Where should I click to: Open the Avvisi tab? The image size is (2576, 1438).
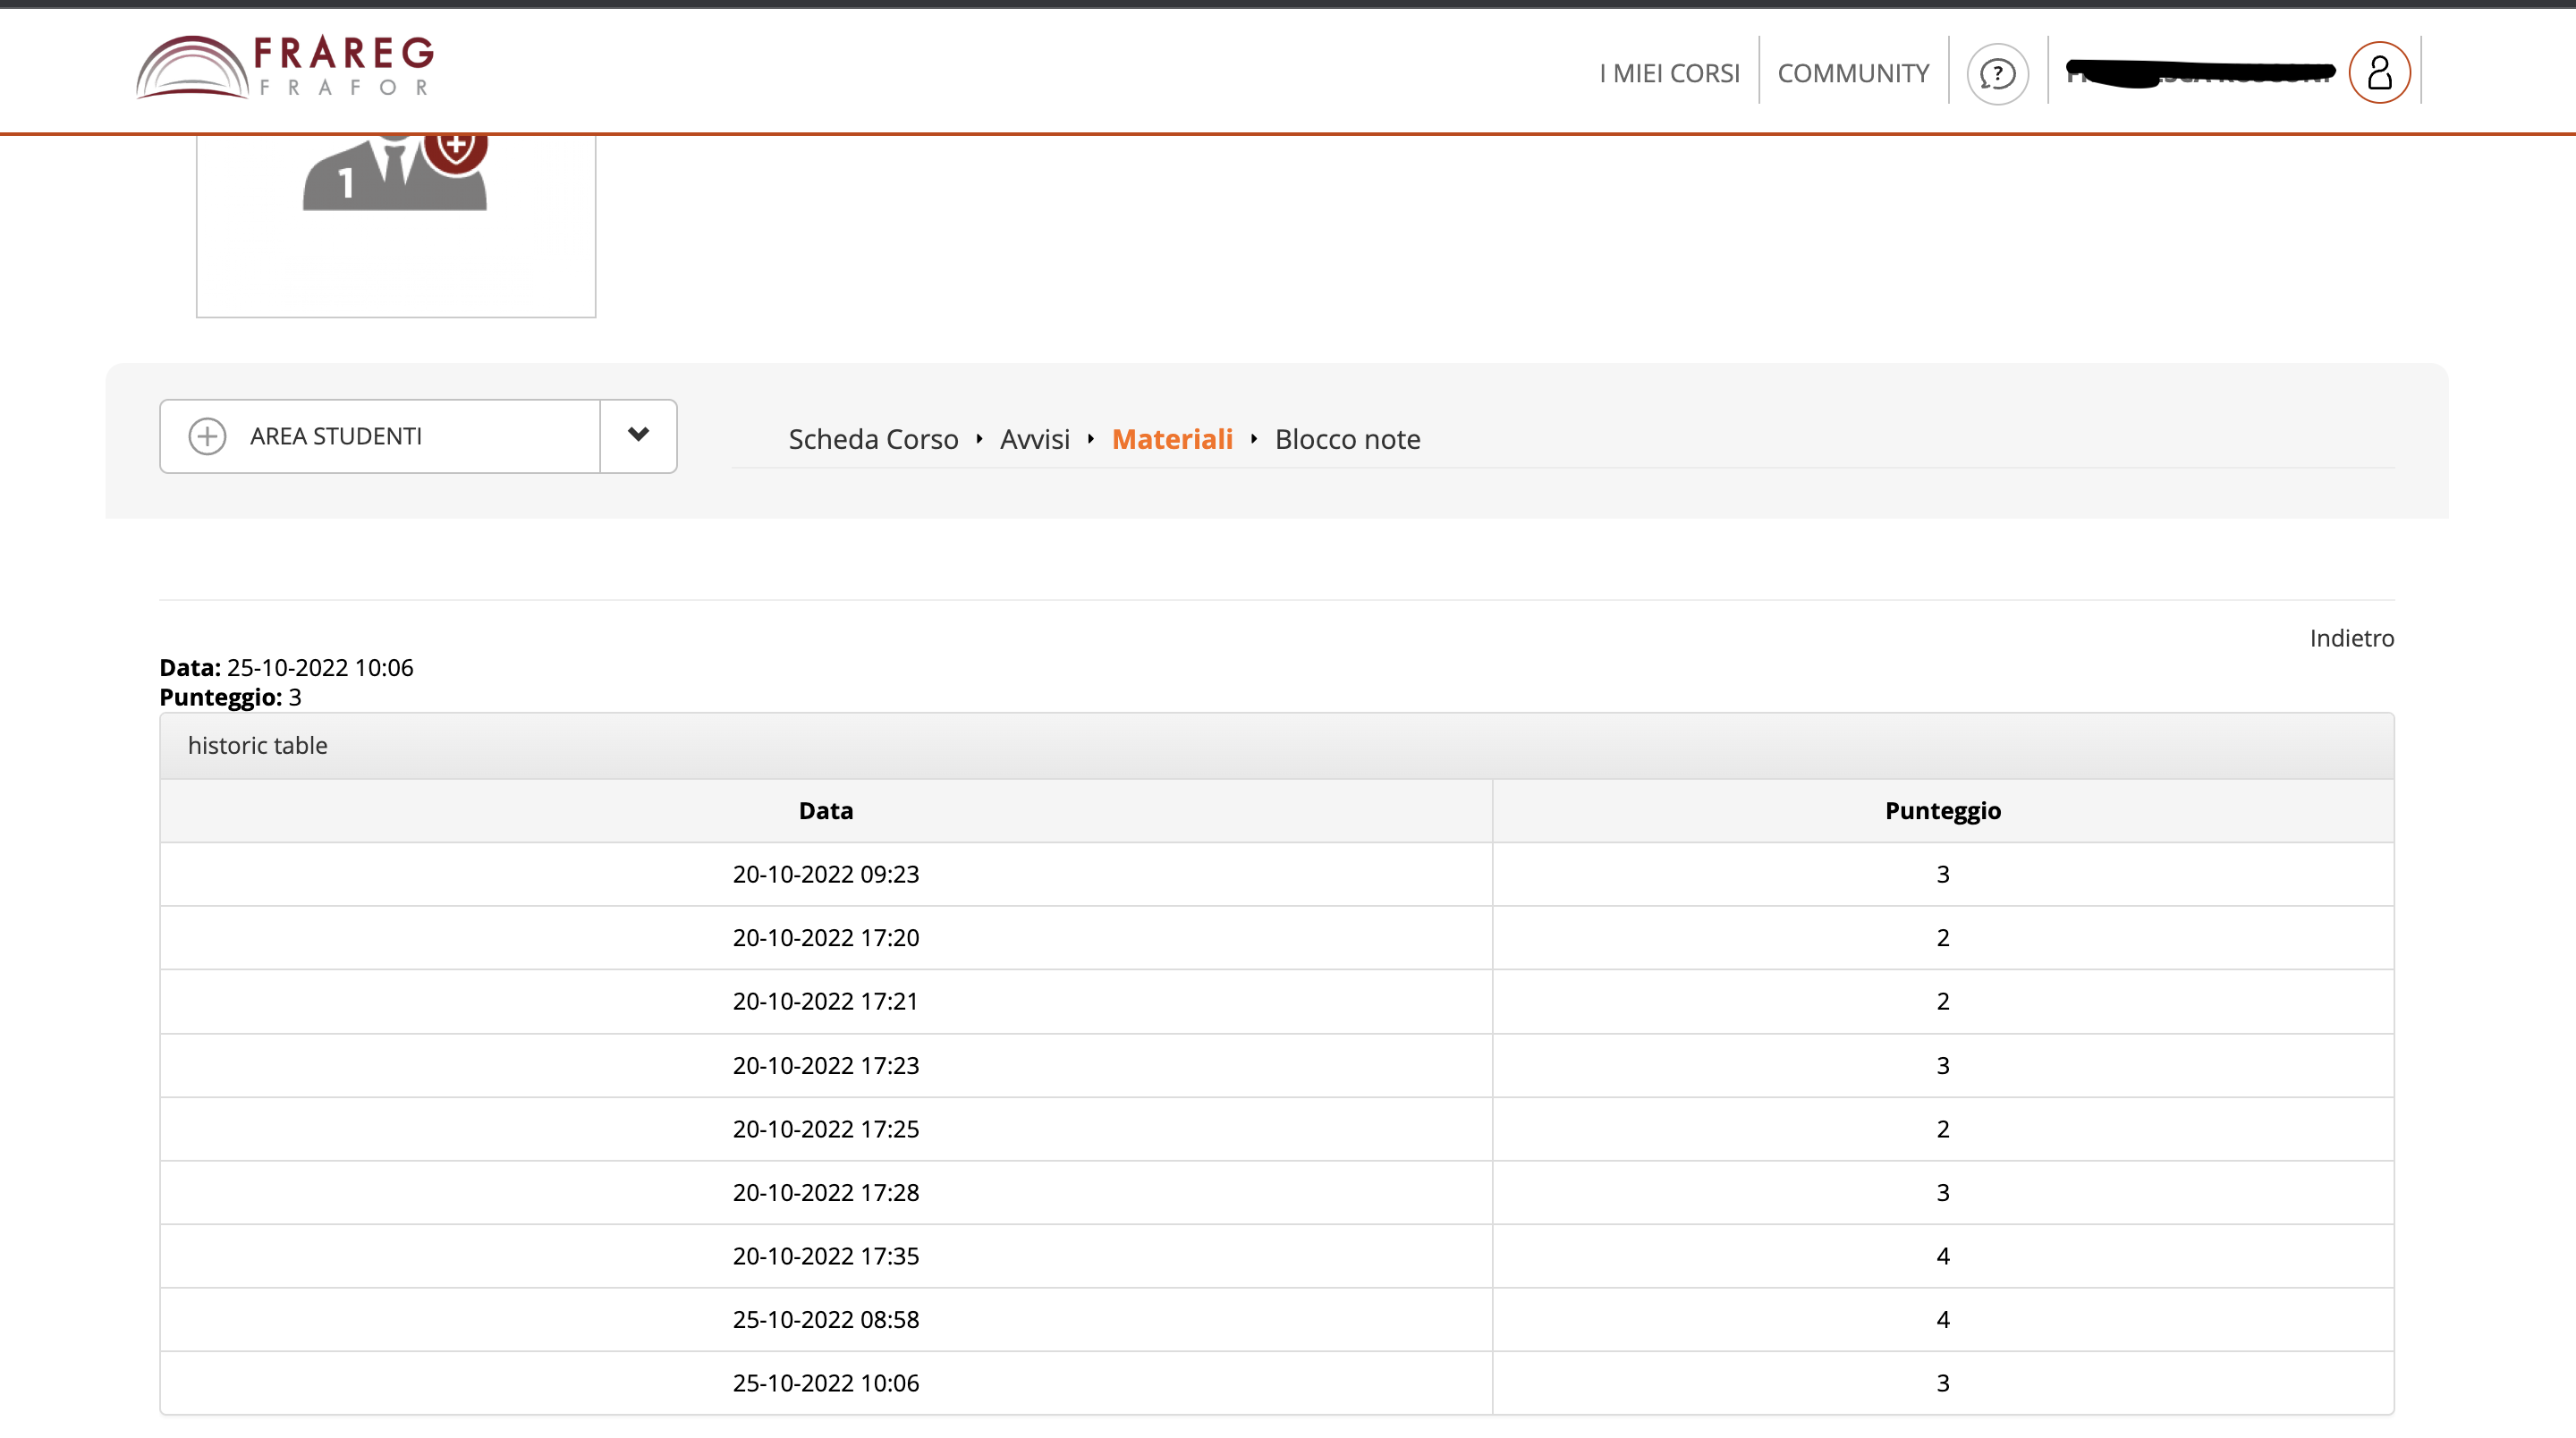click(1034, 439)
